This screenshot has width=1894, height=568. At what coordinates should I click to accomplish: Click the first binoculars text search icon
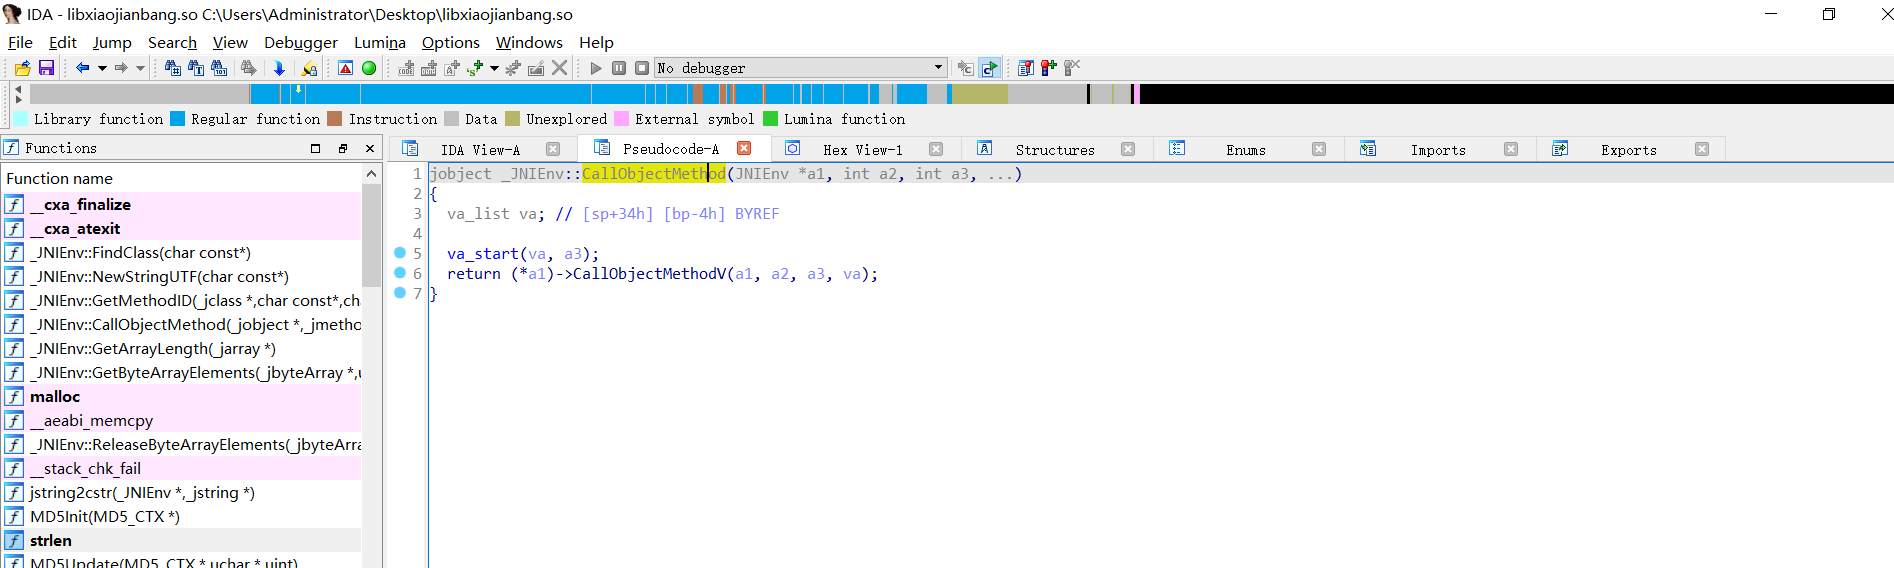172,68
